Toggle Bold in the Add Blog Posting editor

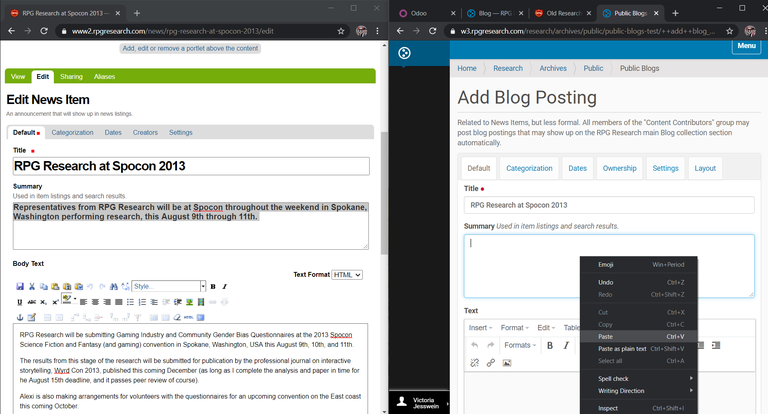(x=550, y=345)
